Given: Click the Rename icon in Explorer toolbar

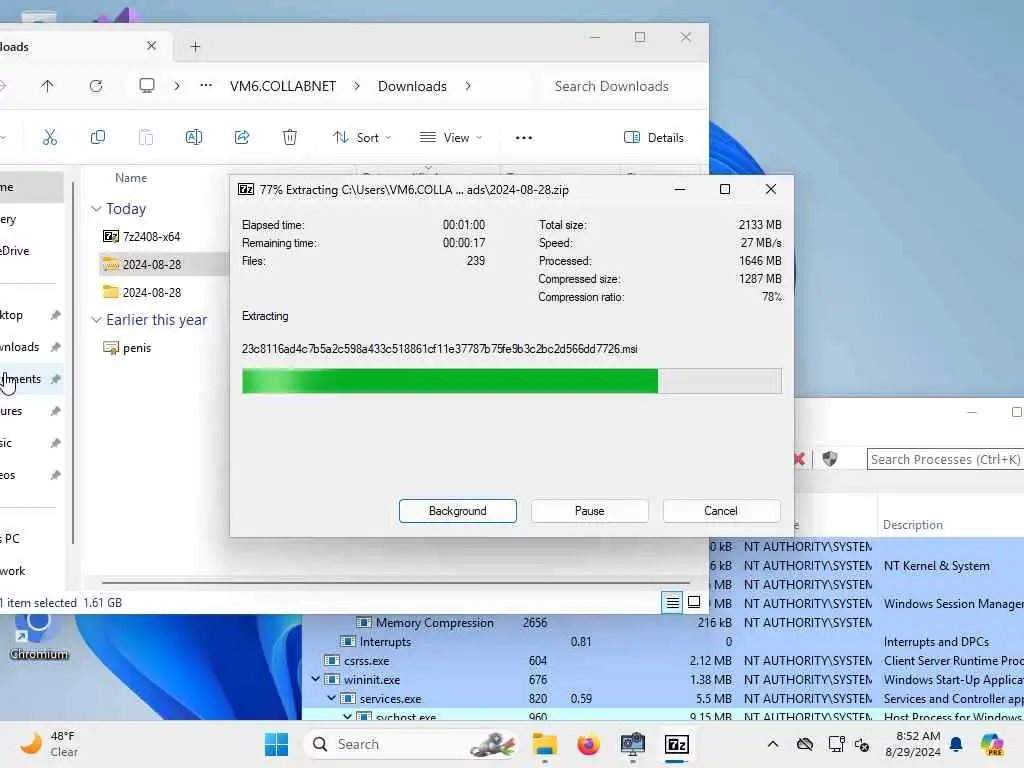Looking at the screenshot, I should coord(194,137).
